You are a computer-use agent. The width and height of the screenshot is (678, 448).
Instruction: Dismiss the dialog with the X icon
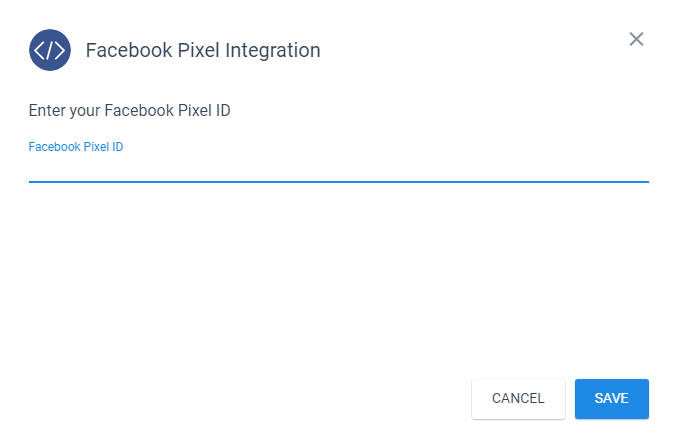636,39
